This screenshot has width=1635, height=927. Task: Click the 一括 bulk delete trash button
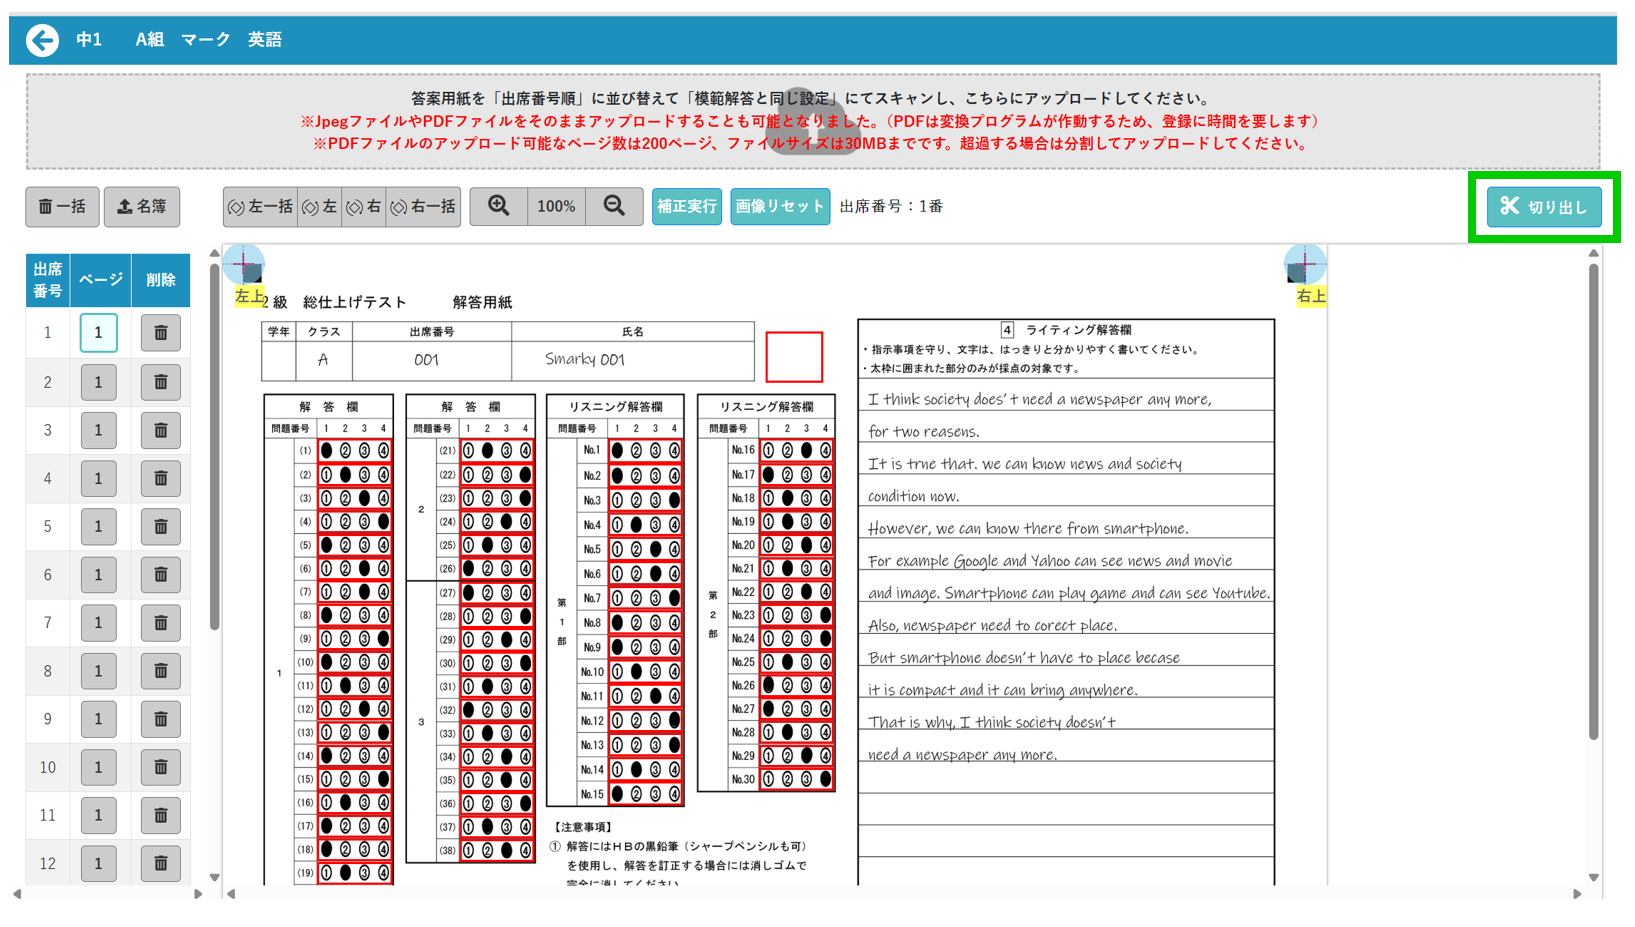pyautogui.click(x=62, y=207)
